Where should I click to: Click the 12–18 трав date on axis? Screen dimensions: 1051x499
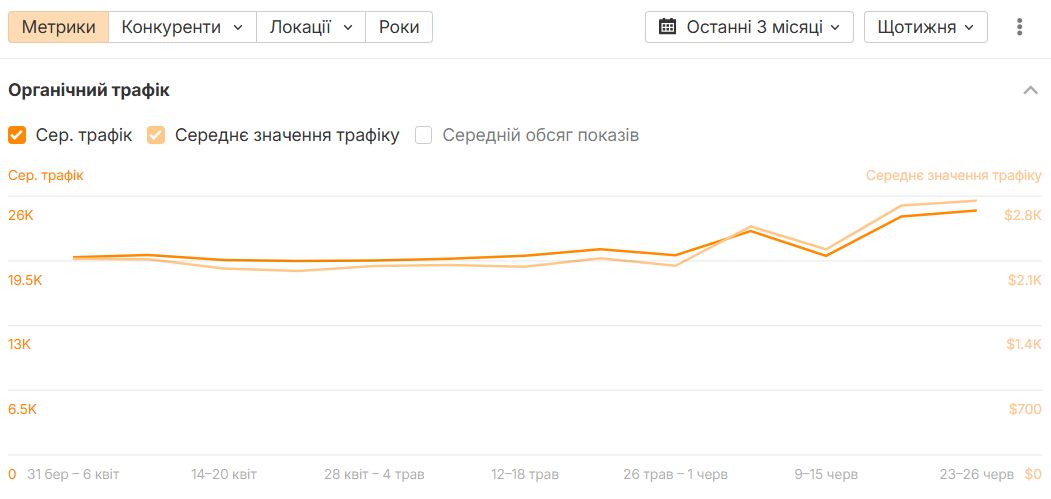(525, 474)
